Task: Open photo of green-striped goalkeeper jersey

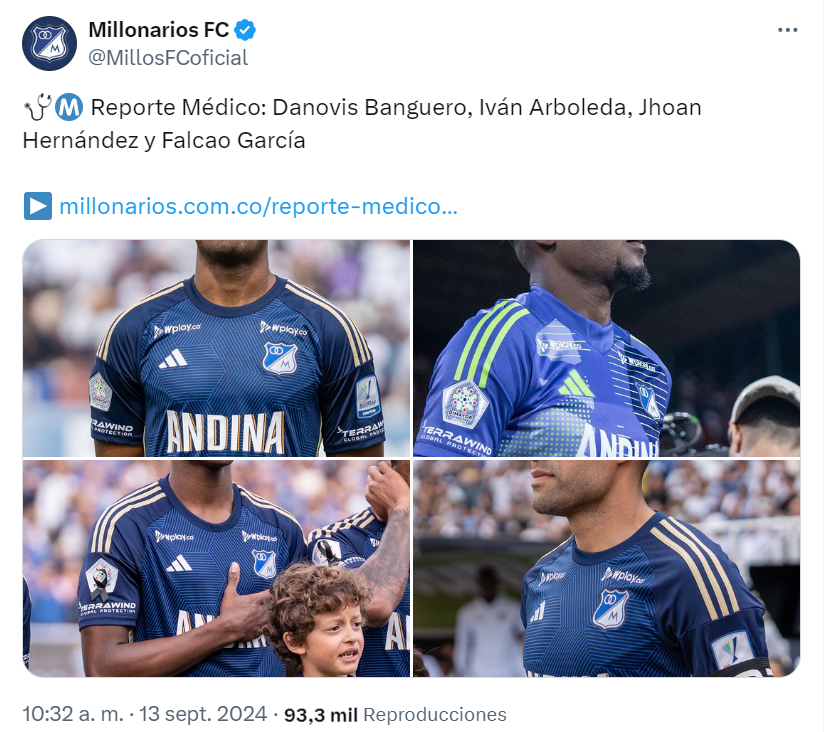Action: coord(607,349)
